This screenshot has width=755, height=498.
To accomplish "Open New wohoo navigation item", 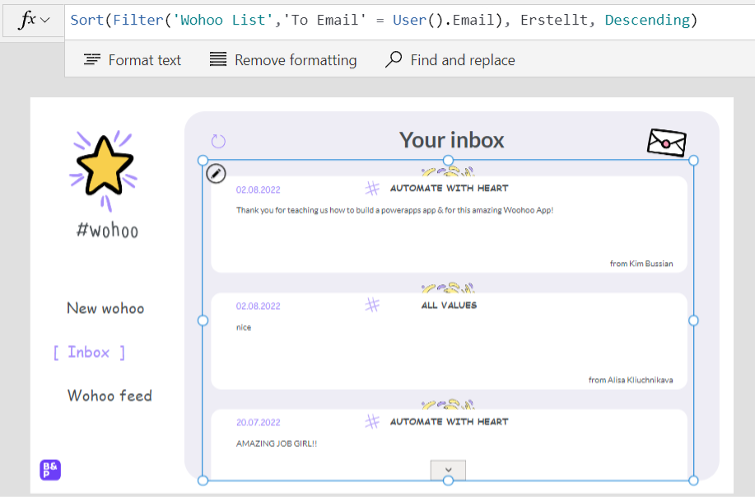I will pos(105,308).
